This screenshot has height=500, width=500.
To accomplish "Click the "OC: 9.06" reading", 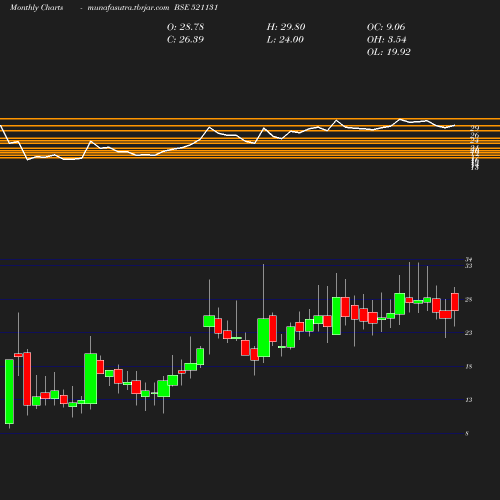I will [386, 27].
